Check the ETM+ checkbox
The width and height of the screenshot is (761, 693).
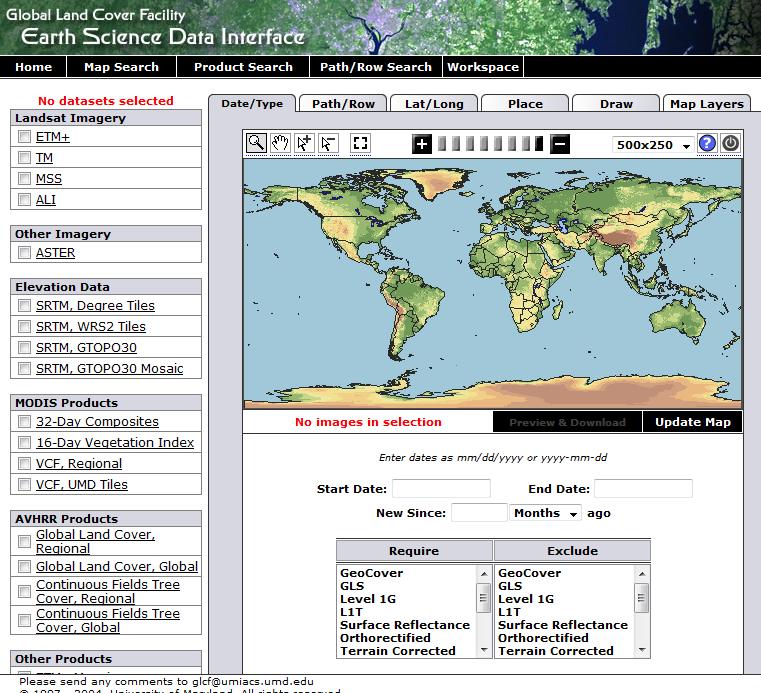24,136
